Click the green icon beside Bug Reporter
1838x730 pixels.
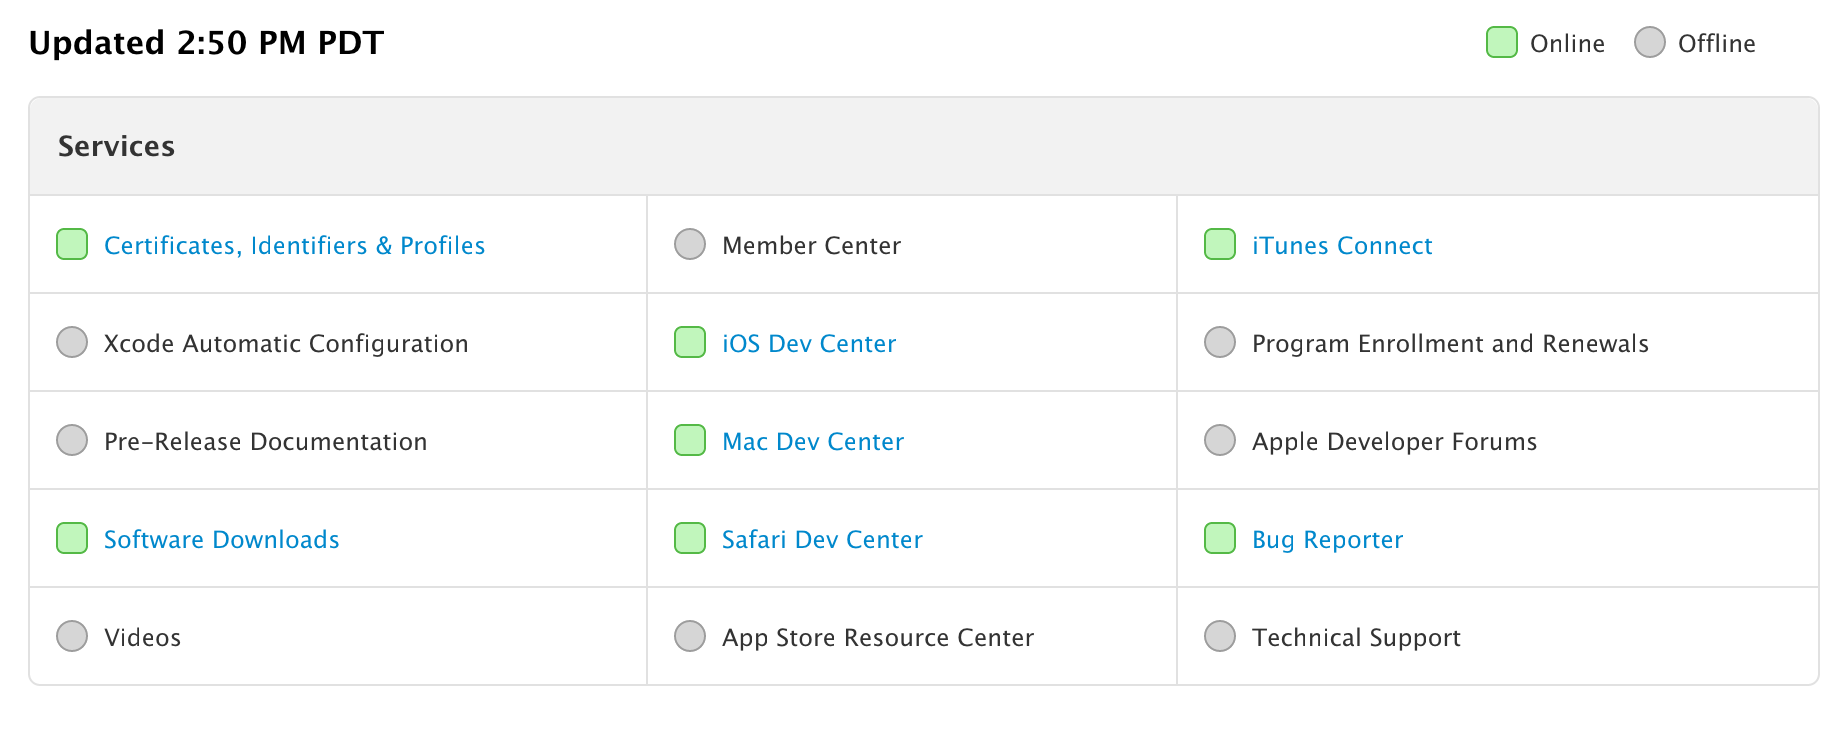click(1219, 538)
